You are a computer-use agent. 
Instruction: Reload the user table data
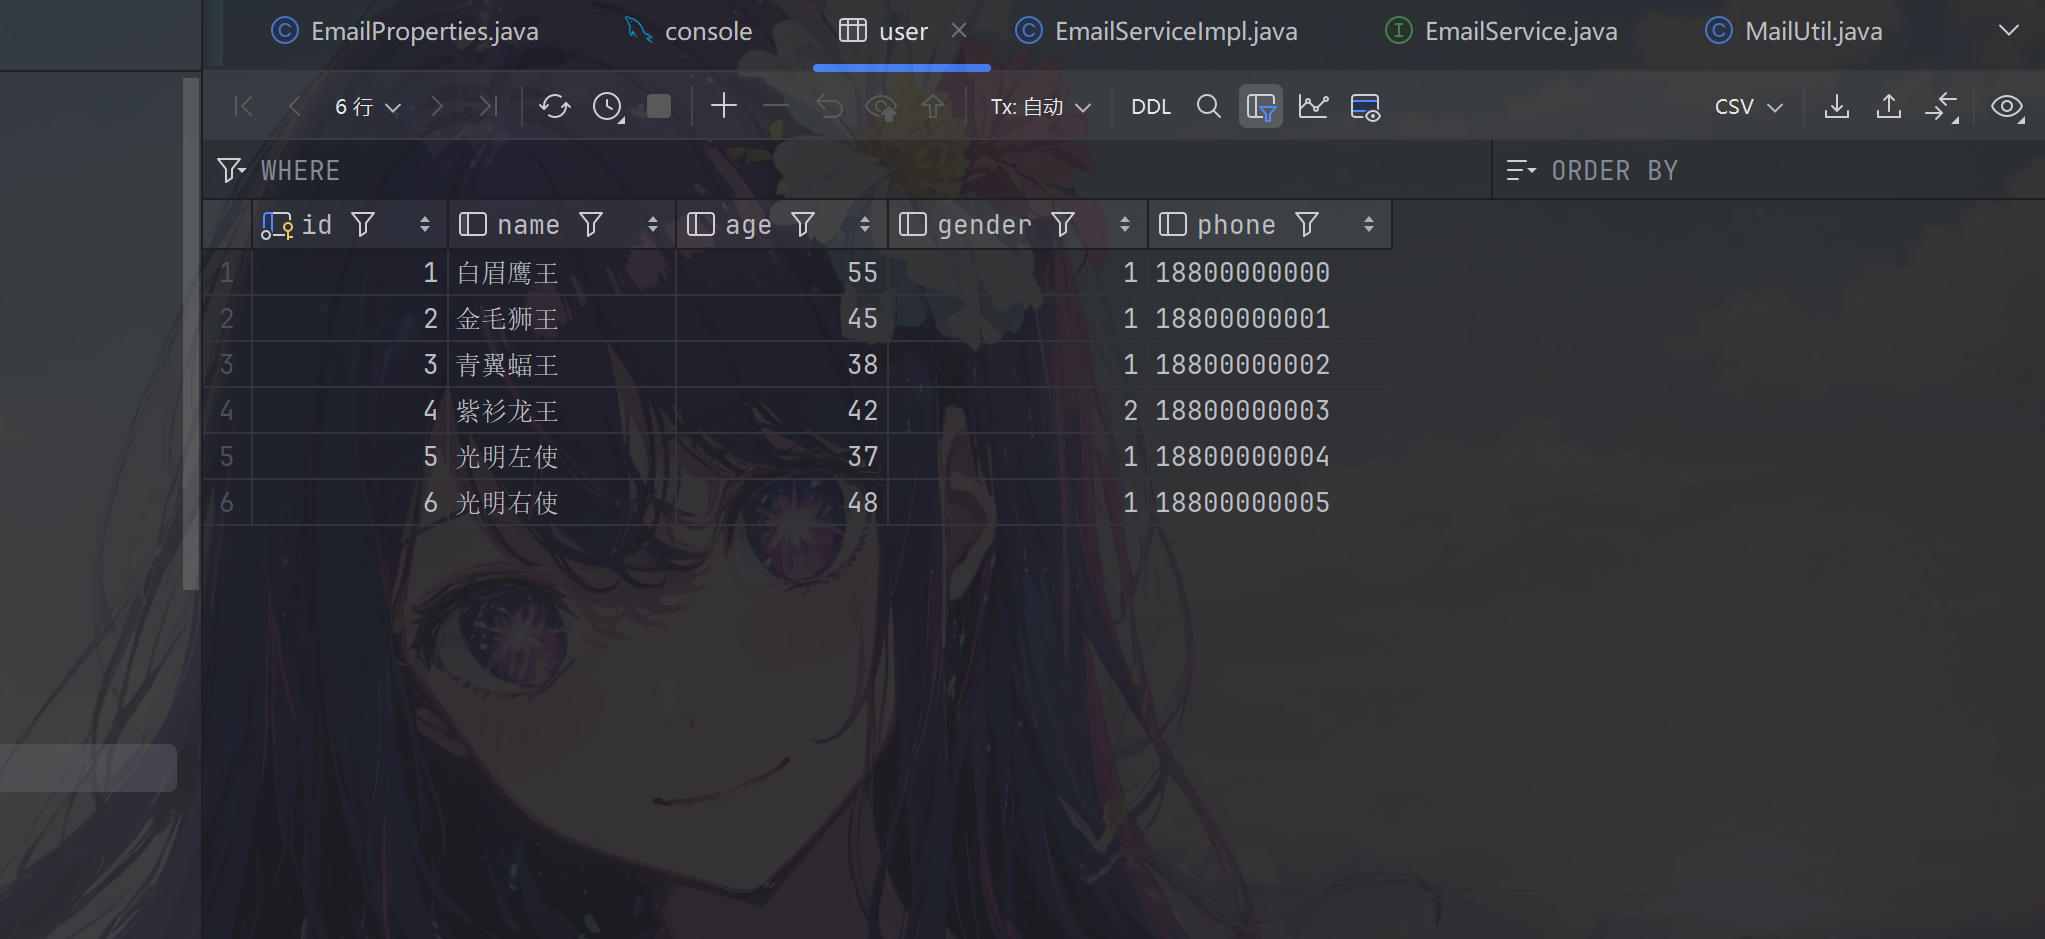click(x=555, y=106)
